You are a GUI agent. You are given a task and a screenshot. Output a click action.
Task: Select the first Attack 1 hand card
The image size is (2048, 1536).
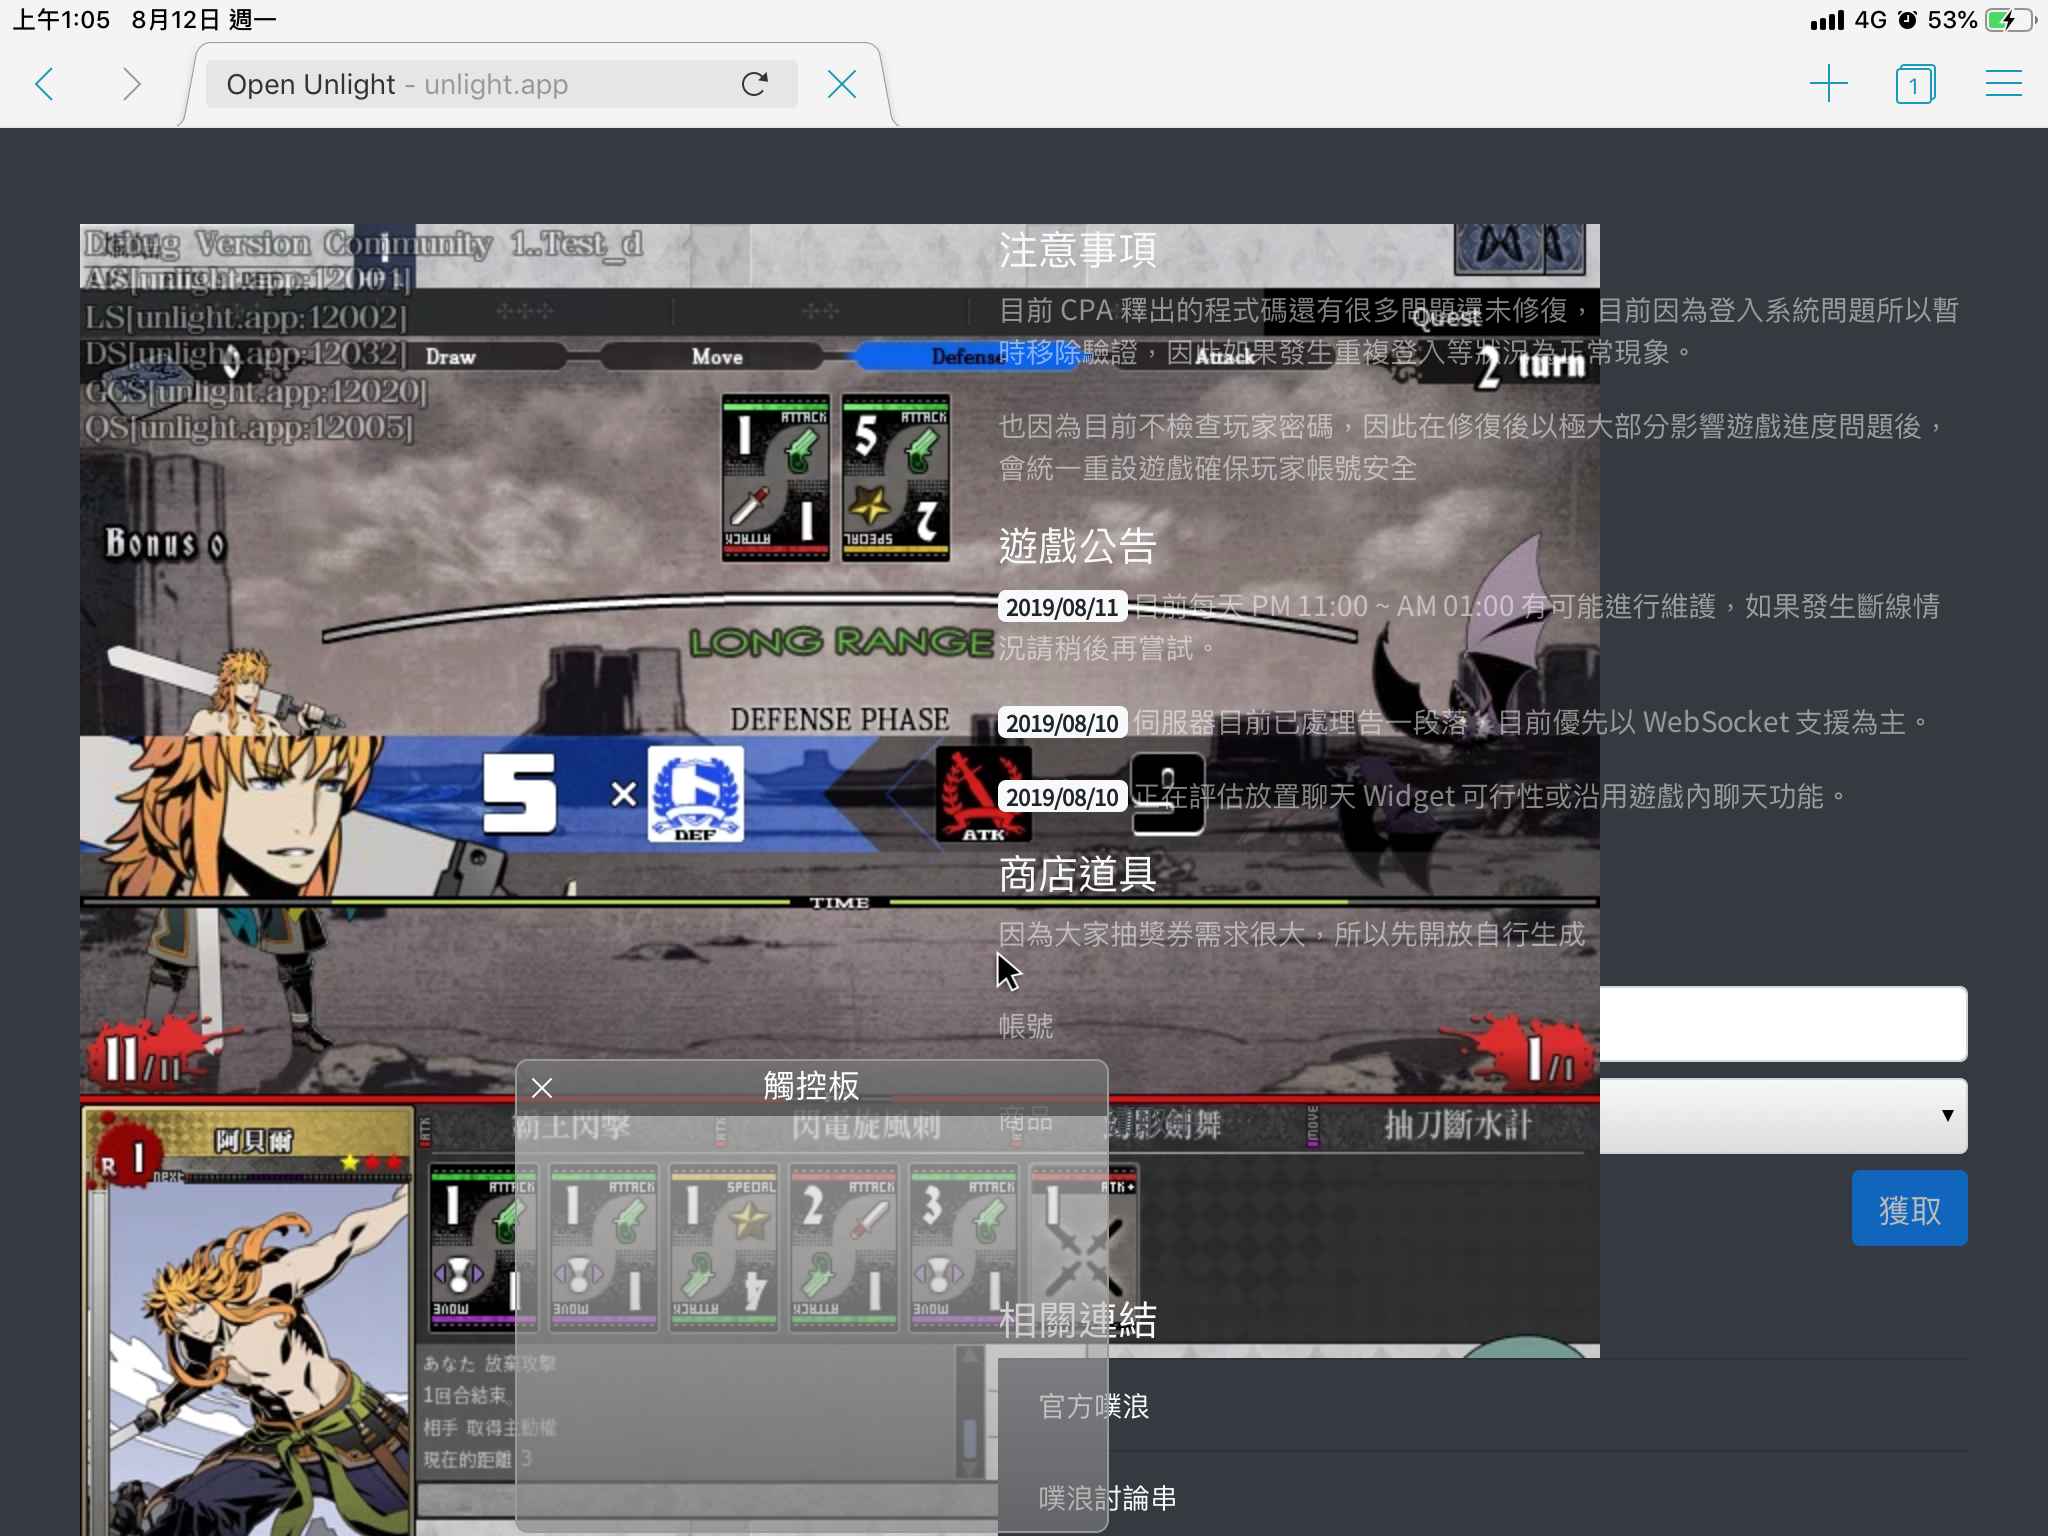point(483,1247)
